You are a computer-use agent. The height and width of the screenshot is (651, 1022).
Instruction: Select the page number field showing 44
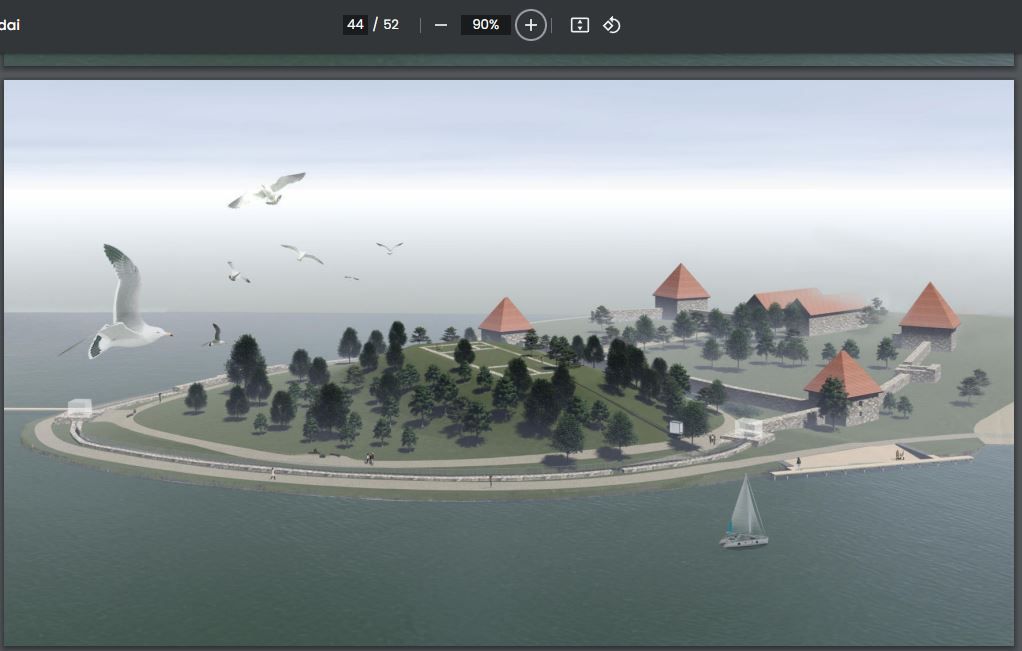[355, 25]
